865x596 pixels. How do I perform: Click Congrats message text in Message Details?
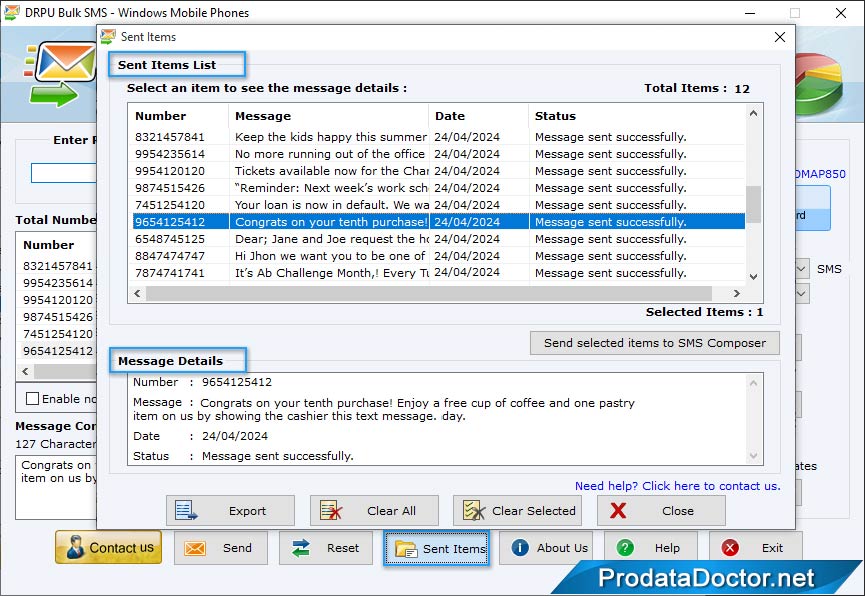point(384,409)
